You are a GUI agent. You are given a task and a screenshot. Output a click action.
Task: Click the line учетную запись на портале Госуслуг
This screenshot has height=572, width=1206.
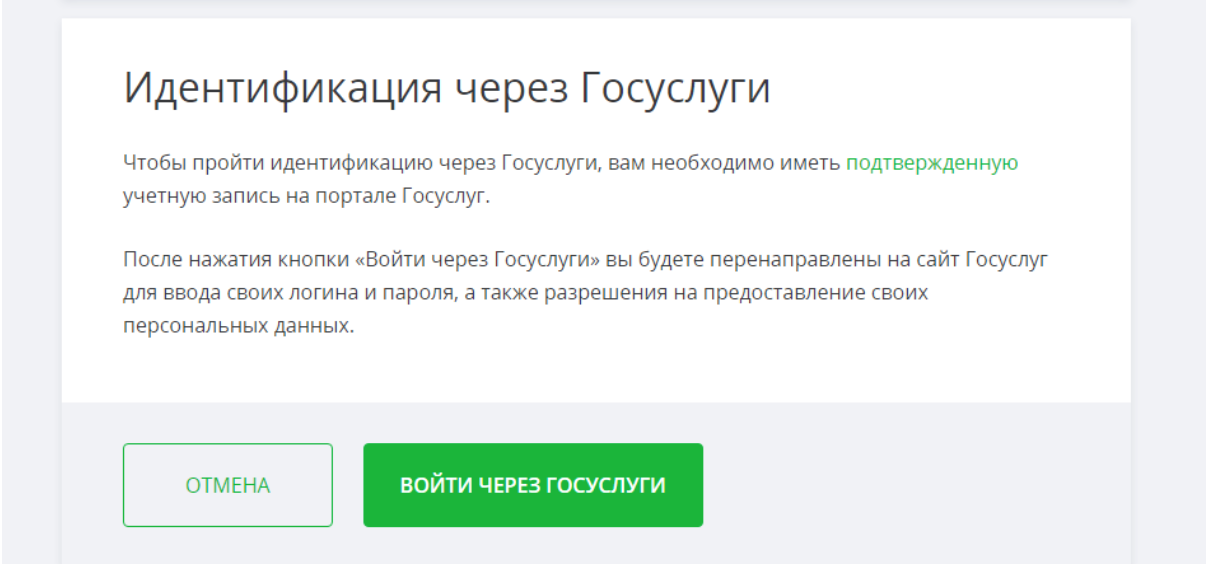tap(307, 196)
